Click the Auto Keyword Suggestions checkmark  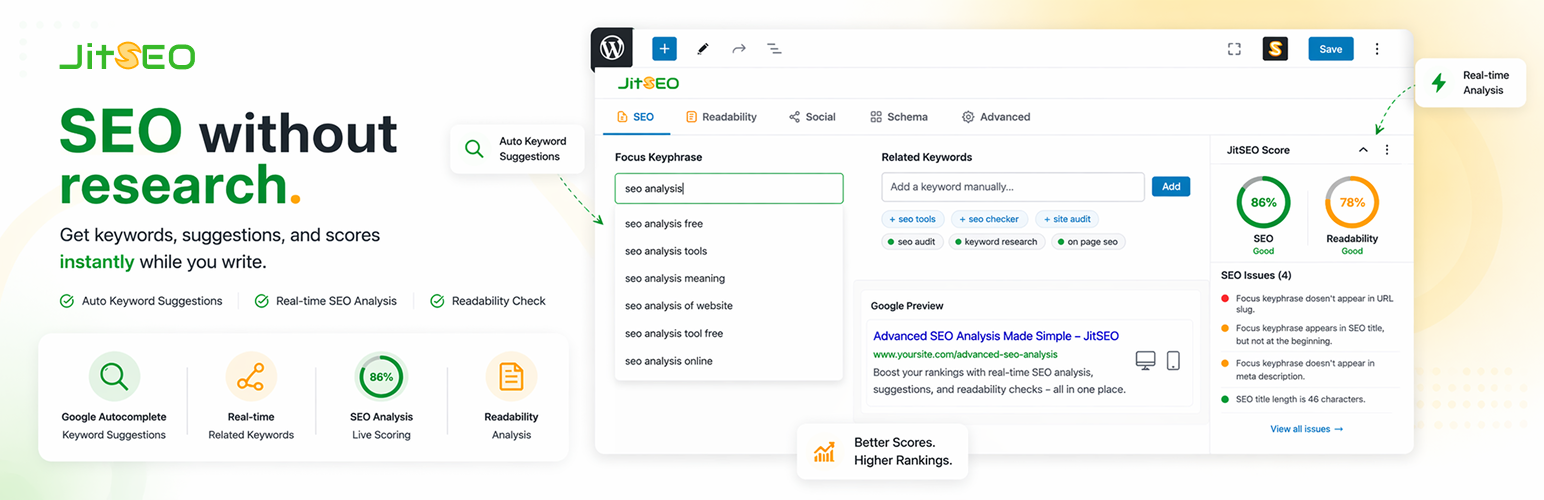[x=67, y=301]
